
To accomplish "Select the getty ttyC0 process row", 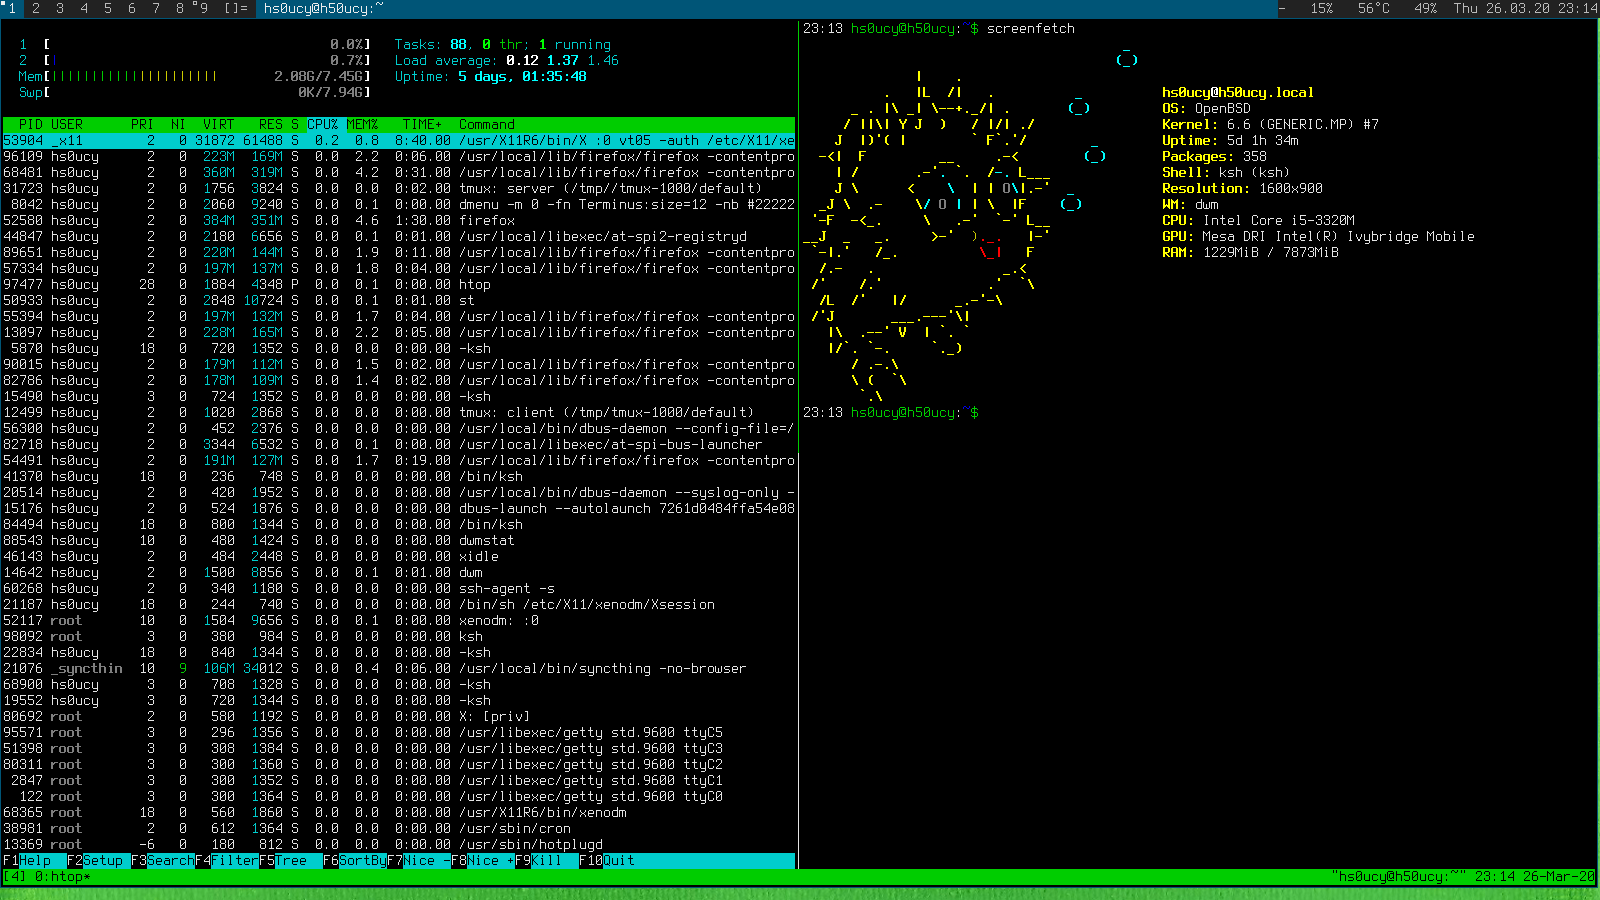I will pyautogui.click(x=399, y=796).
